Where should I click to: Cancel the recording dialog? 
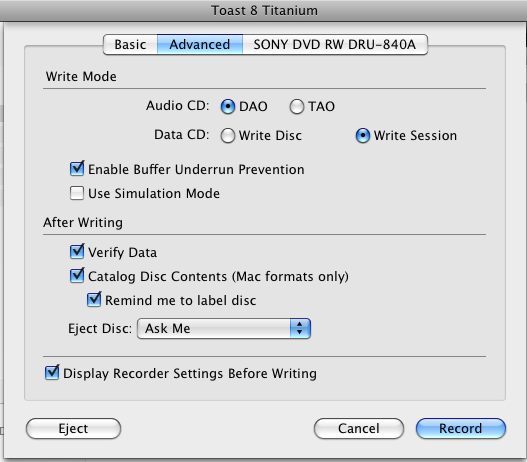click(x=359, y=428)
